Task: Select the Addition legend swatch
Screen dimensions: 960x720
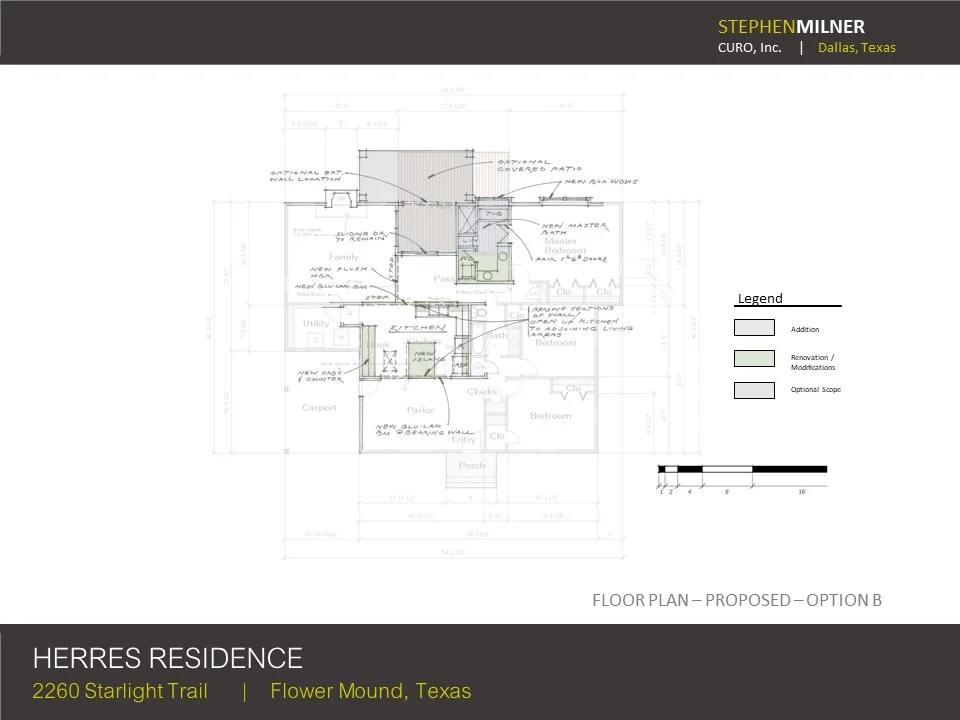Action: coord(754,328)
